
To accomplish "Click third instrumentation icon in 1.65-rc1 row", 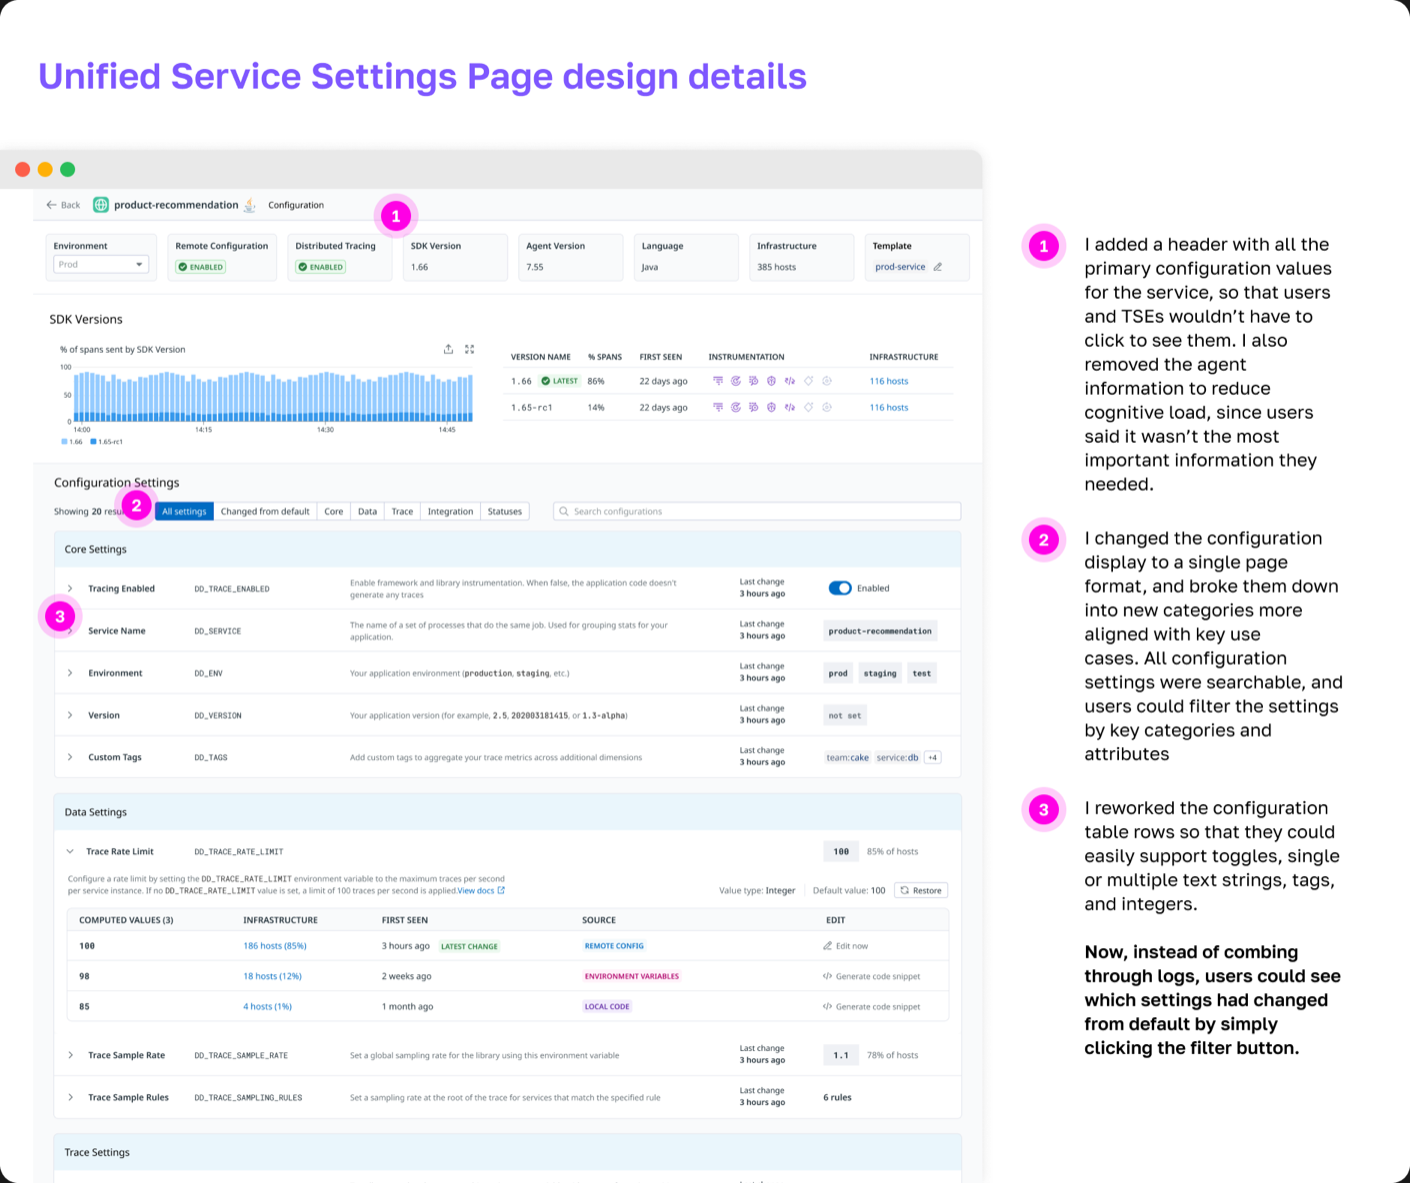I will click(753, 407).
